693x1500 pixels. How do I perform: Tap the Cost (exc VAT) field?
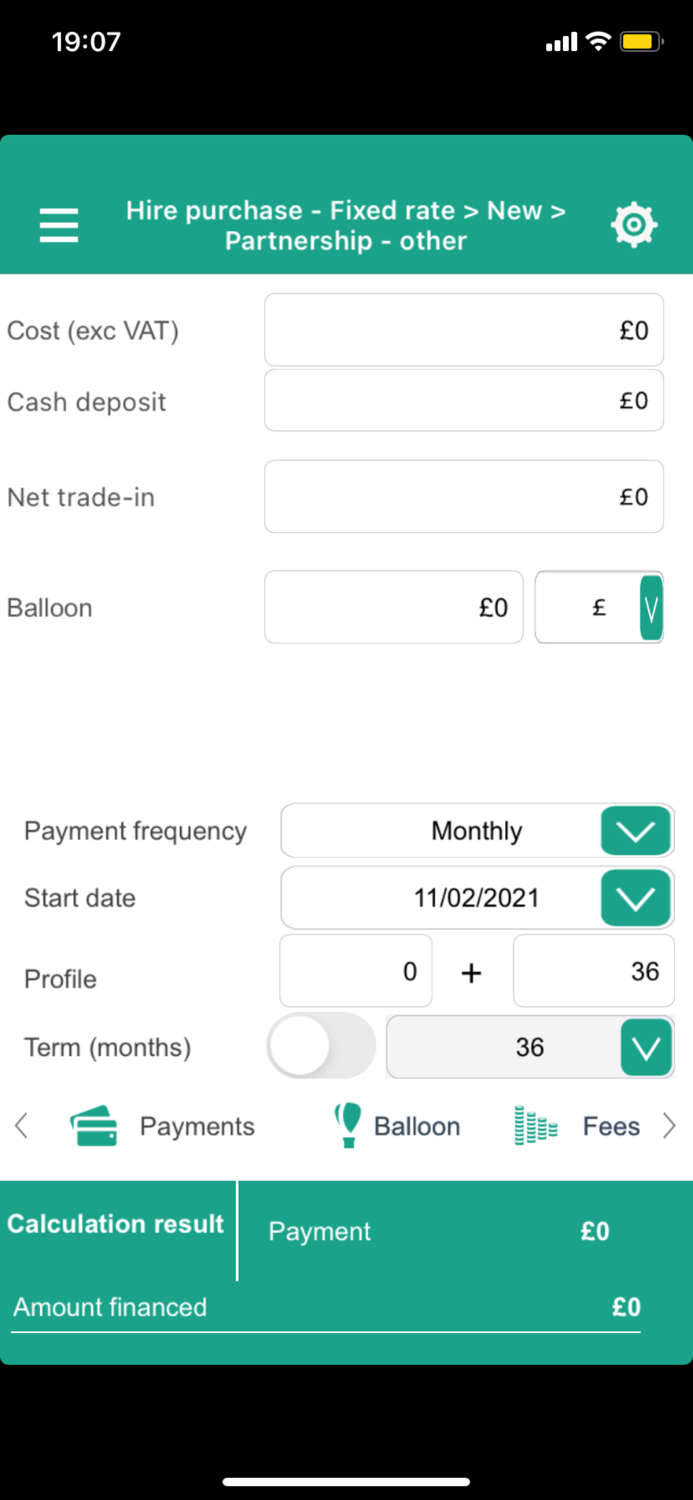tap(463, 330)
